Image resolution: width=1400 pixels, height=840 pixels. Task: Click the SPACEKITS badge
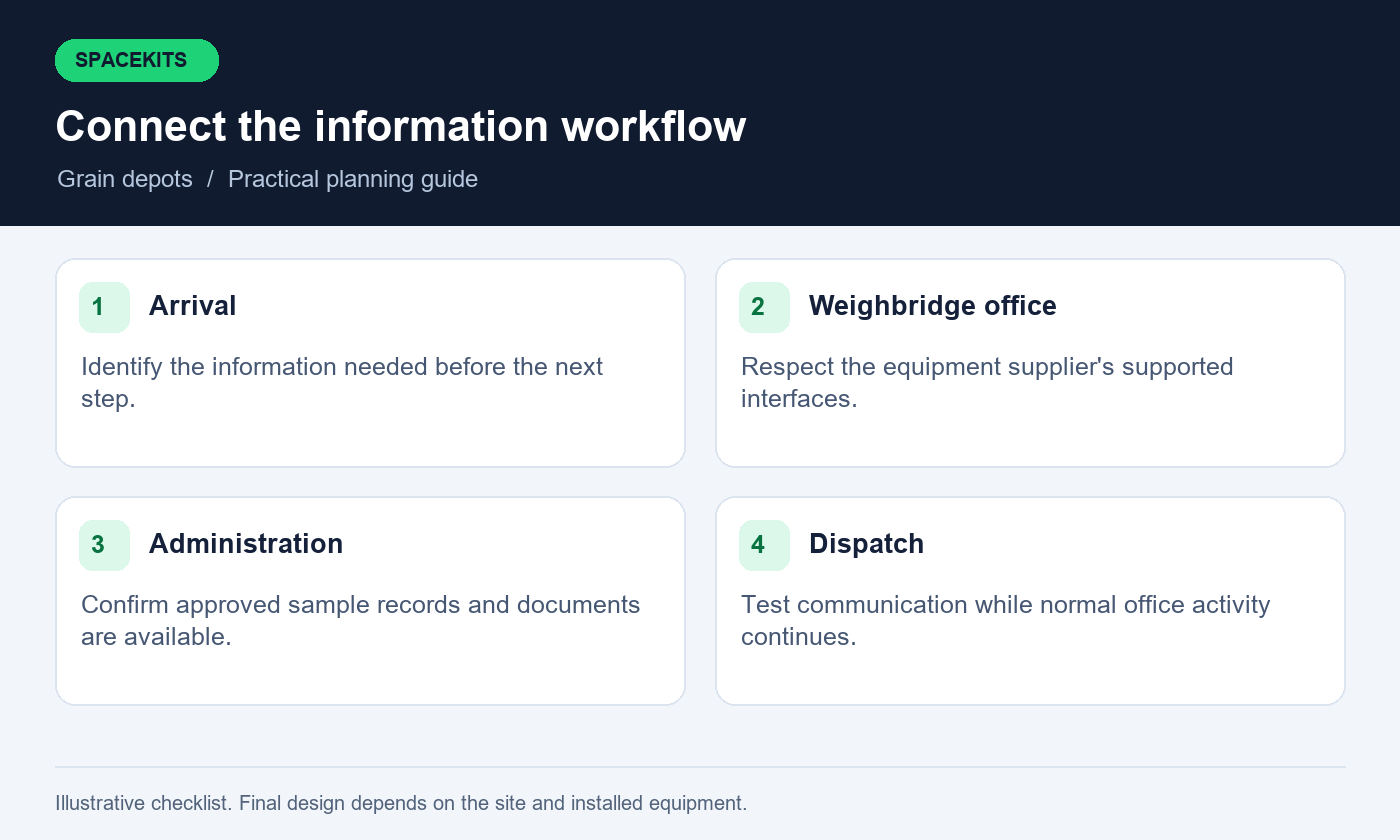point(137,60)
